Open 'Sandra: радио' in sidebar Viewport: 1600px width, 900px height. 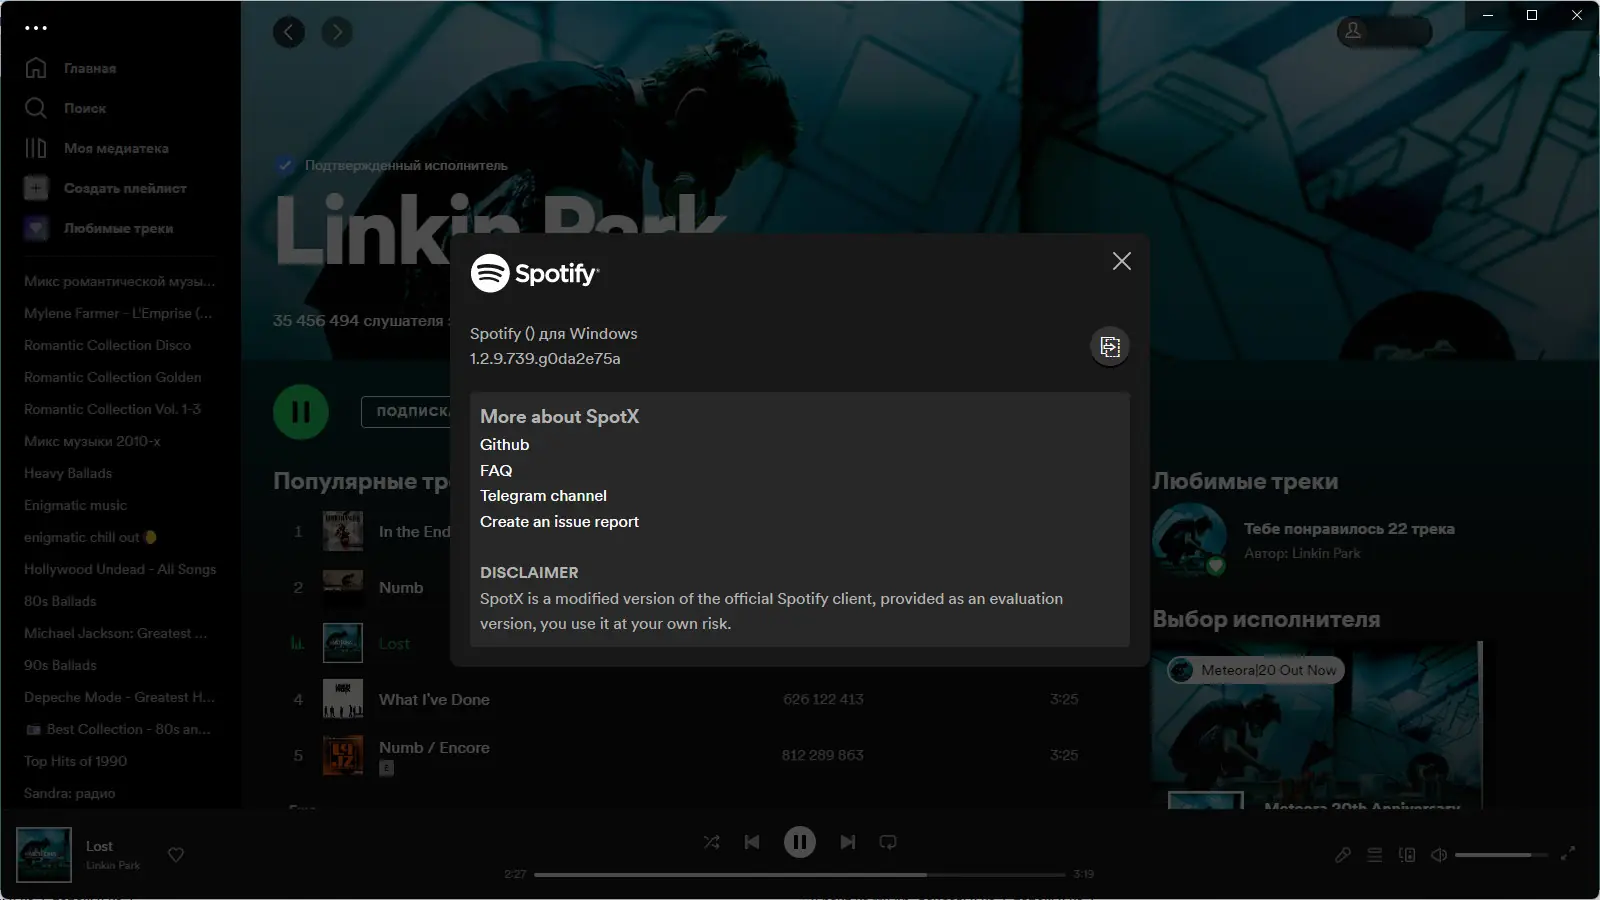coord(69,794)
